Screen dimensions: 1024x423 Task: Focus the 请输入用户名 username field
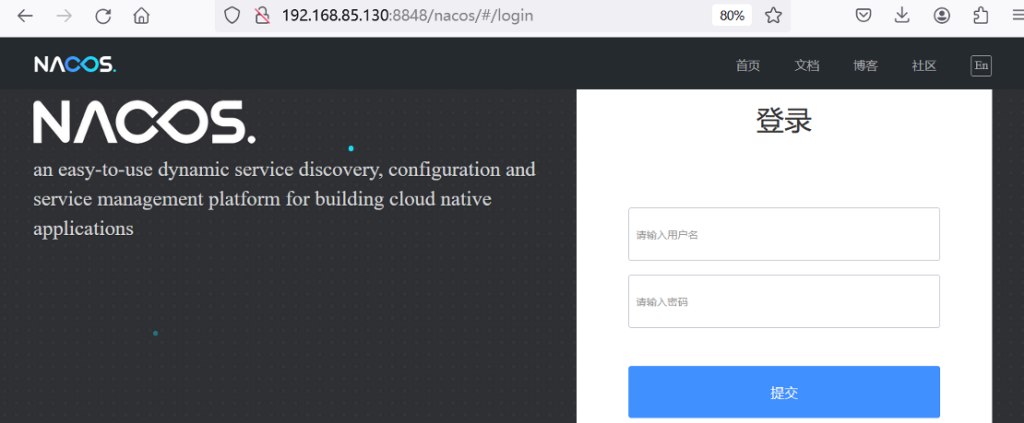click(784, 234)
